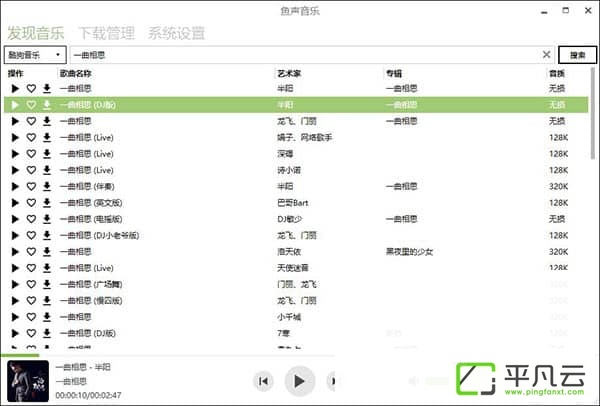Open the now-playing album cover thumbnail
Viewport: 600px width, 406px height.
point(28,381)
